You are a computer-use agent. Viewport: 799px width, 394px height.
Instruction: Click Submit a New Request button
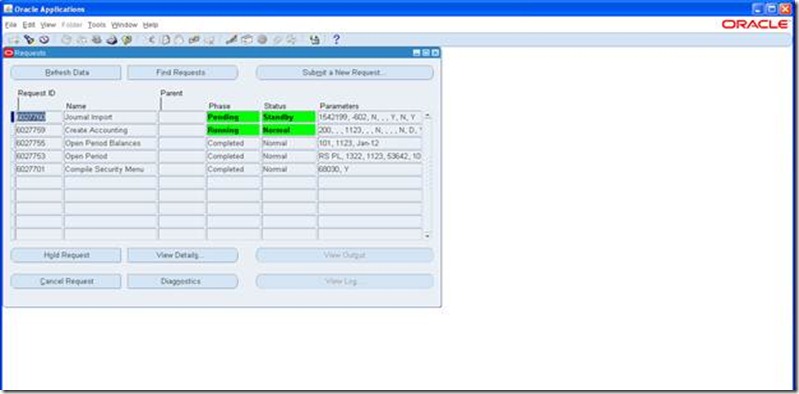pyautogui.click(x=344, y=73)
